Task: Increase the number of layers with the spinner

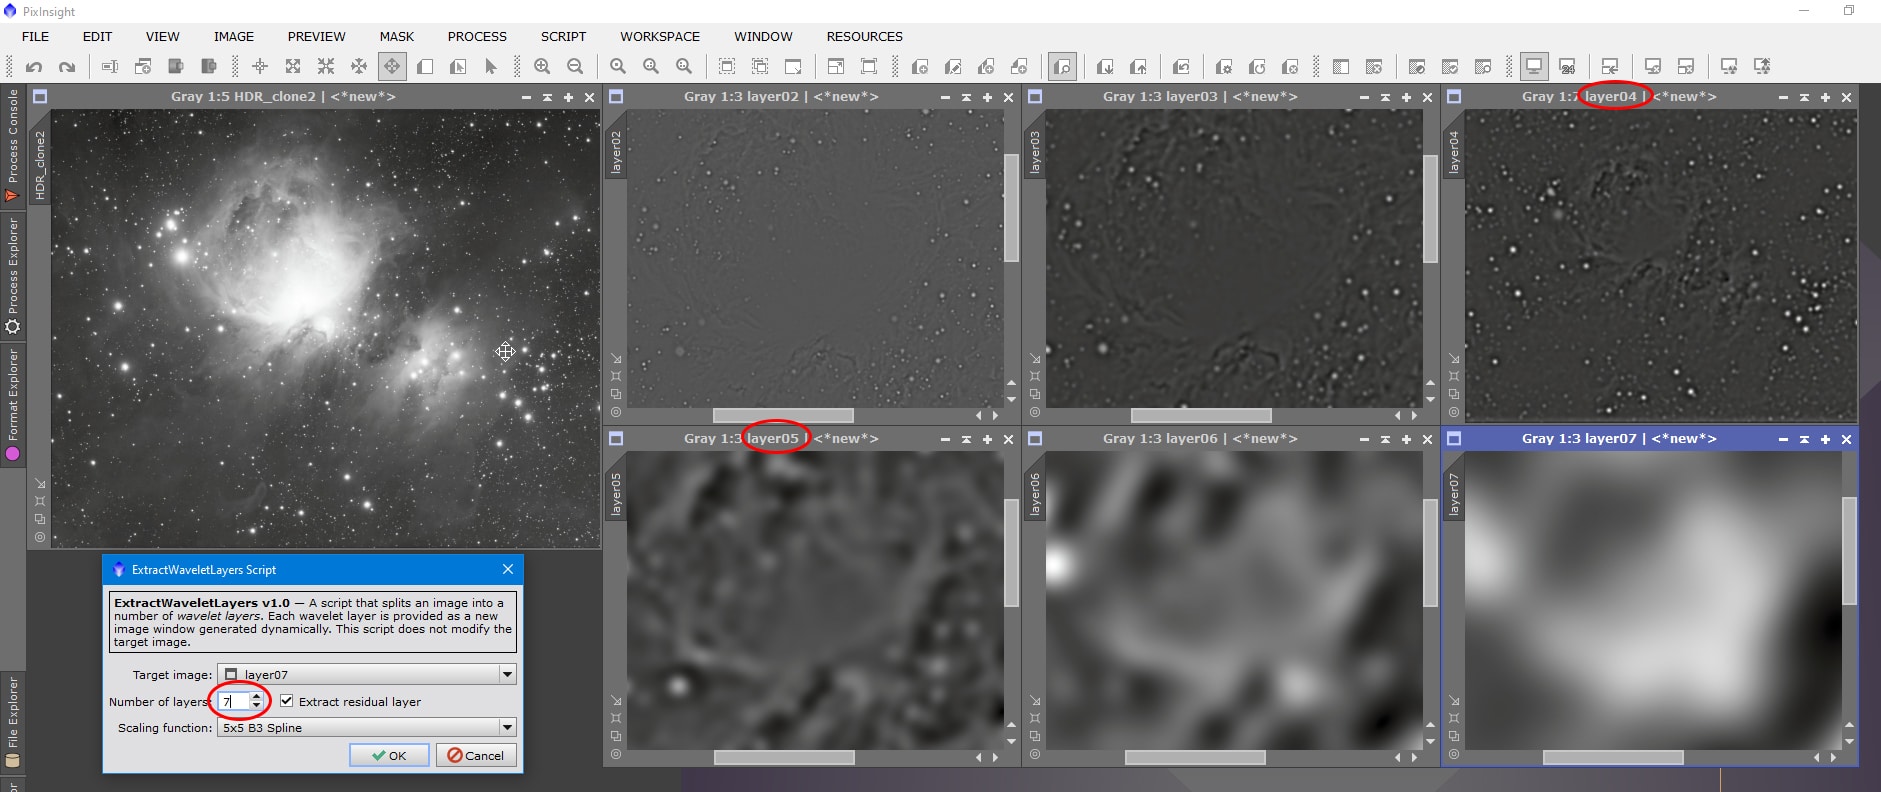Action: (257, 696)
